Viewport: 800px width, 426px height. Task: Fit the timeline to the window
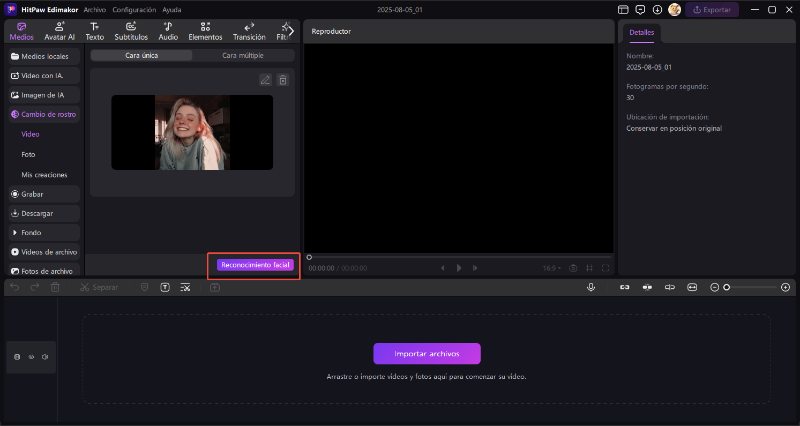[692, 287]
